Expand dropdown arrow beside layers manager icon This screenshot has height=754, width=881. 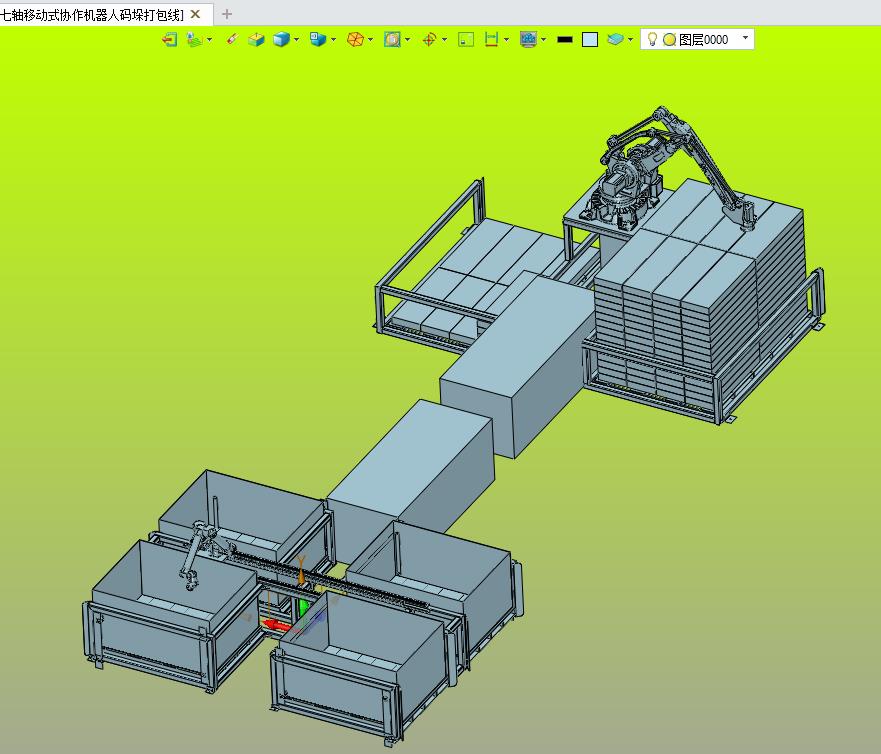(x=630, y=40)
